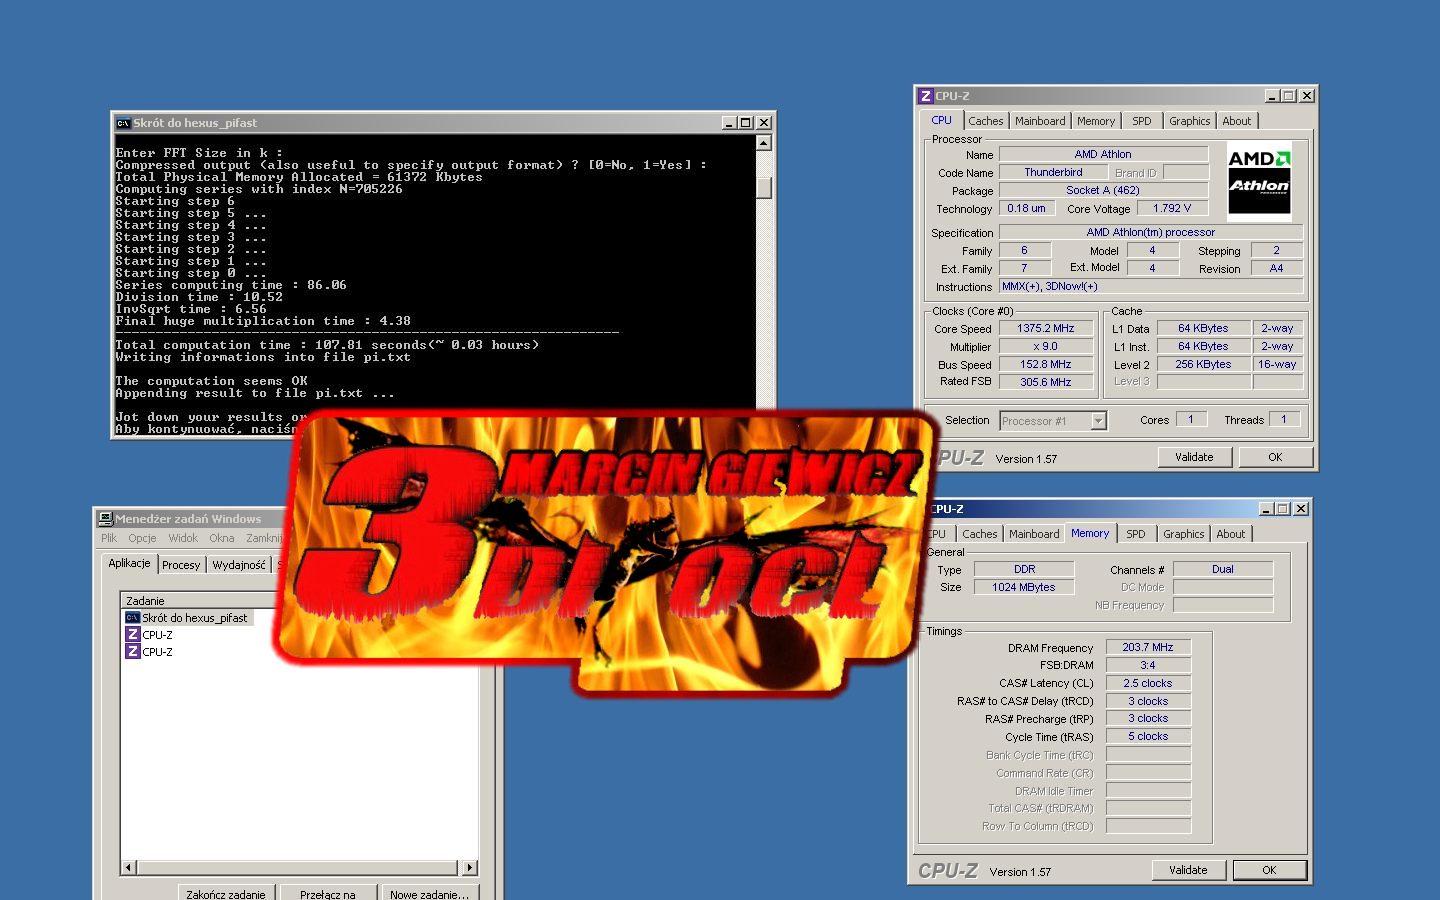Click the Core Speed 1375.2 MHz value

(1046, 328)
